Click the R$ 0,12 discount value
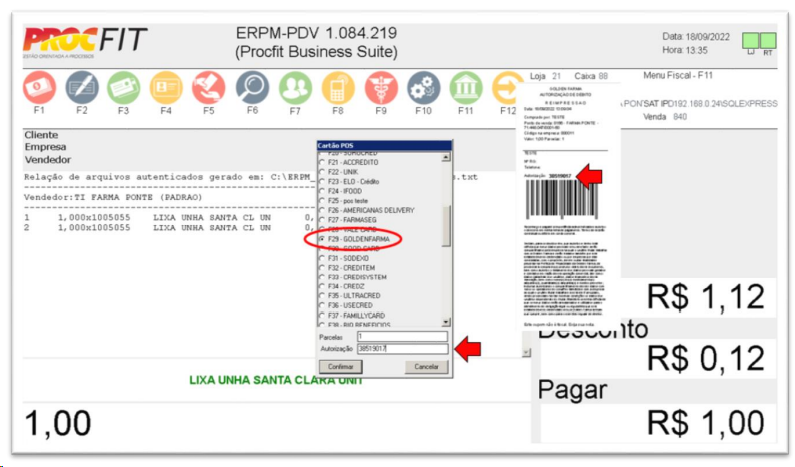The image size is (795, 467). 706,358
